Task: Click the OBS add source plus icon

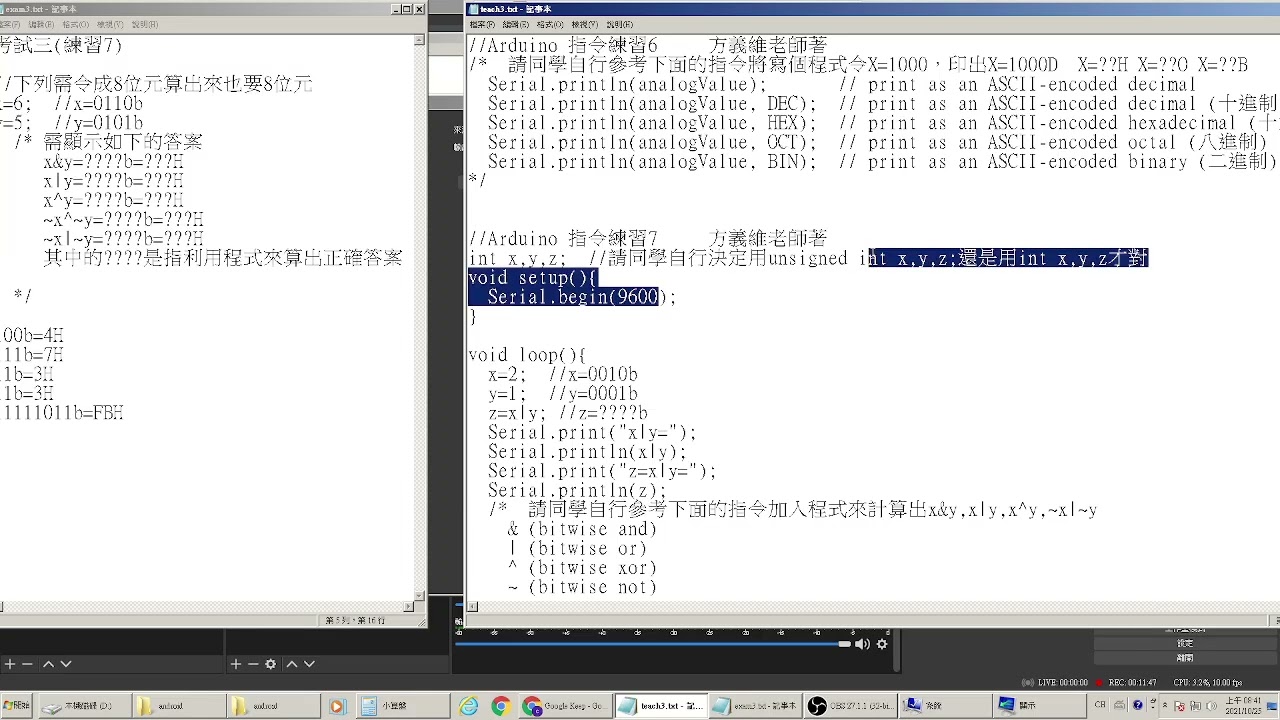Action: [x=236, y=664]
